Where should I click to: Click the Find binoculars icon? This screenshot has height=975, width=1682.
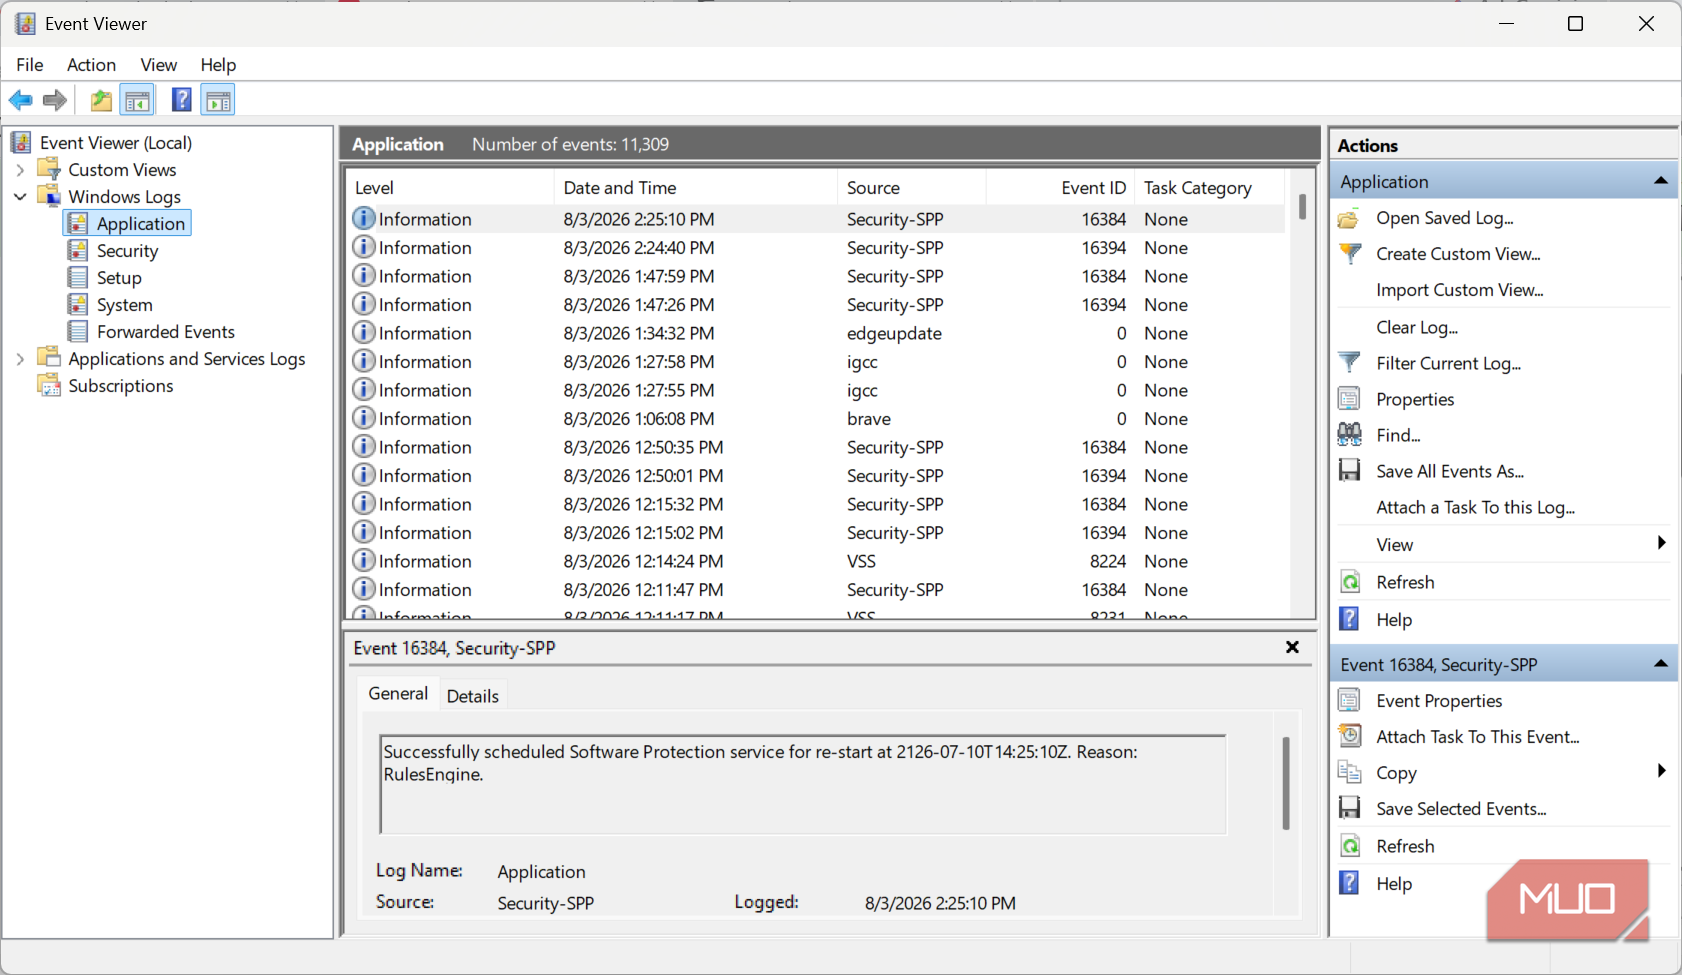point(1349,435)
